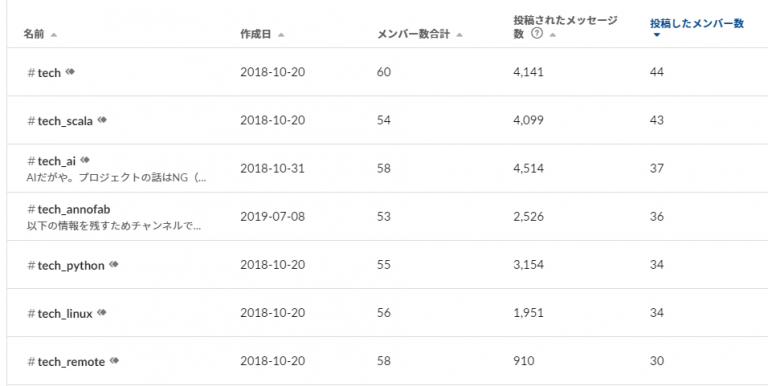The height and width of the screenshot is (386, 768).
Task: Toggle sort arrow for 投稿されたメッセージ数
Action: [552, 35]
